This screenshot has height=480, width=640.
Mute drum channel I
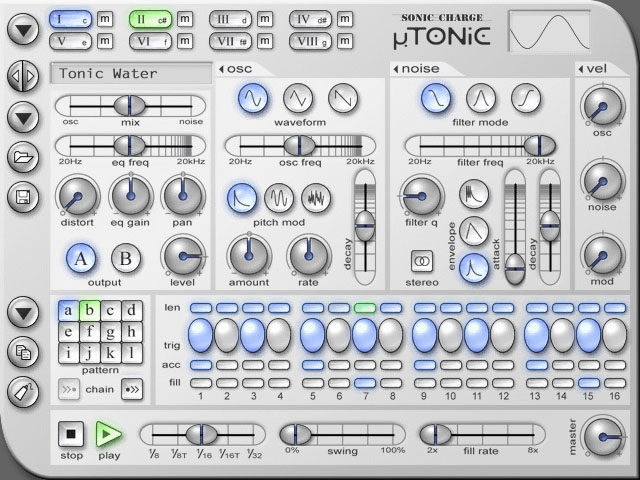(105, 19)
